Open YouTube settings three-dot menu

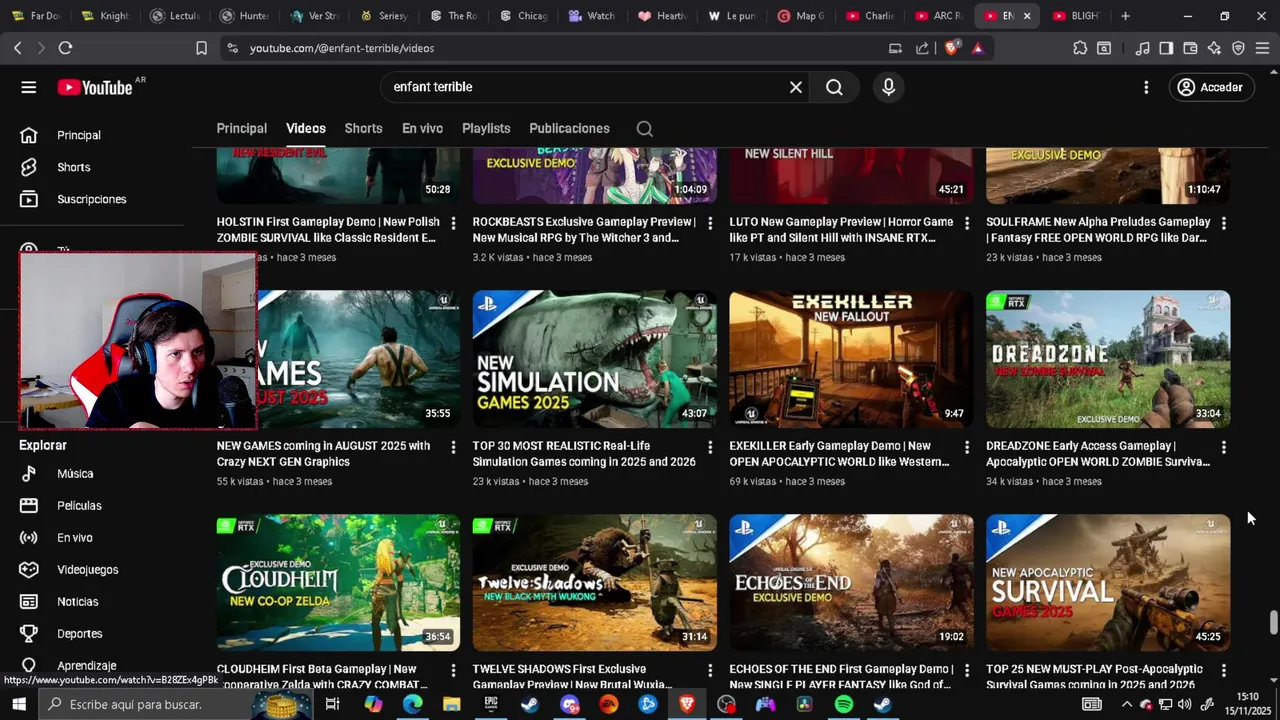(1146, 87)
